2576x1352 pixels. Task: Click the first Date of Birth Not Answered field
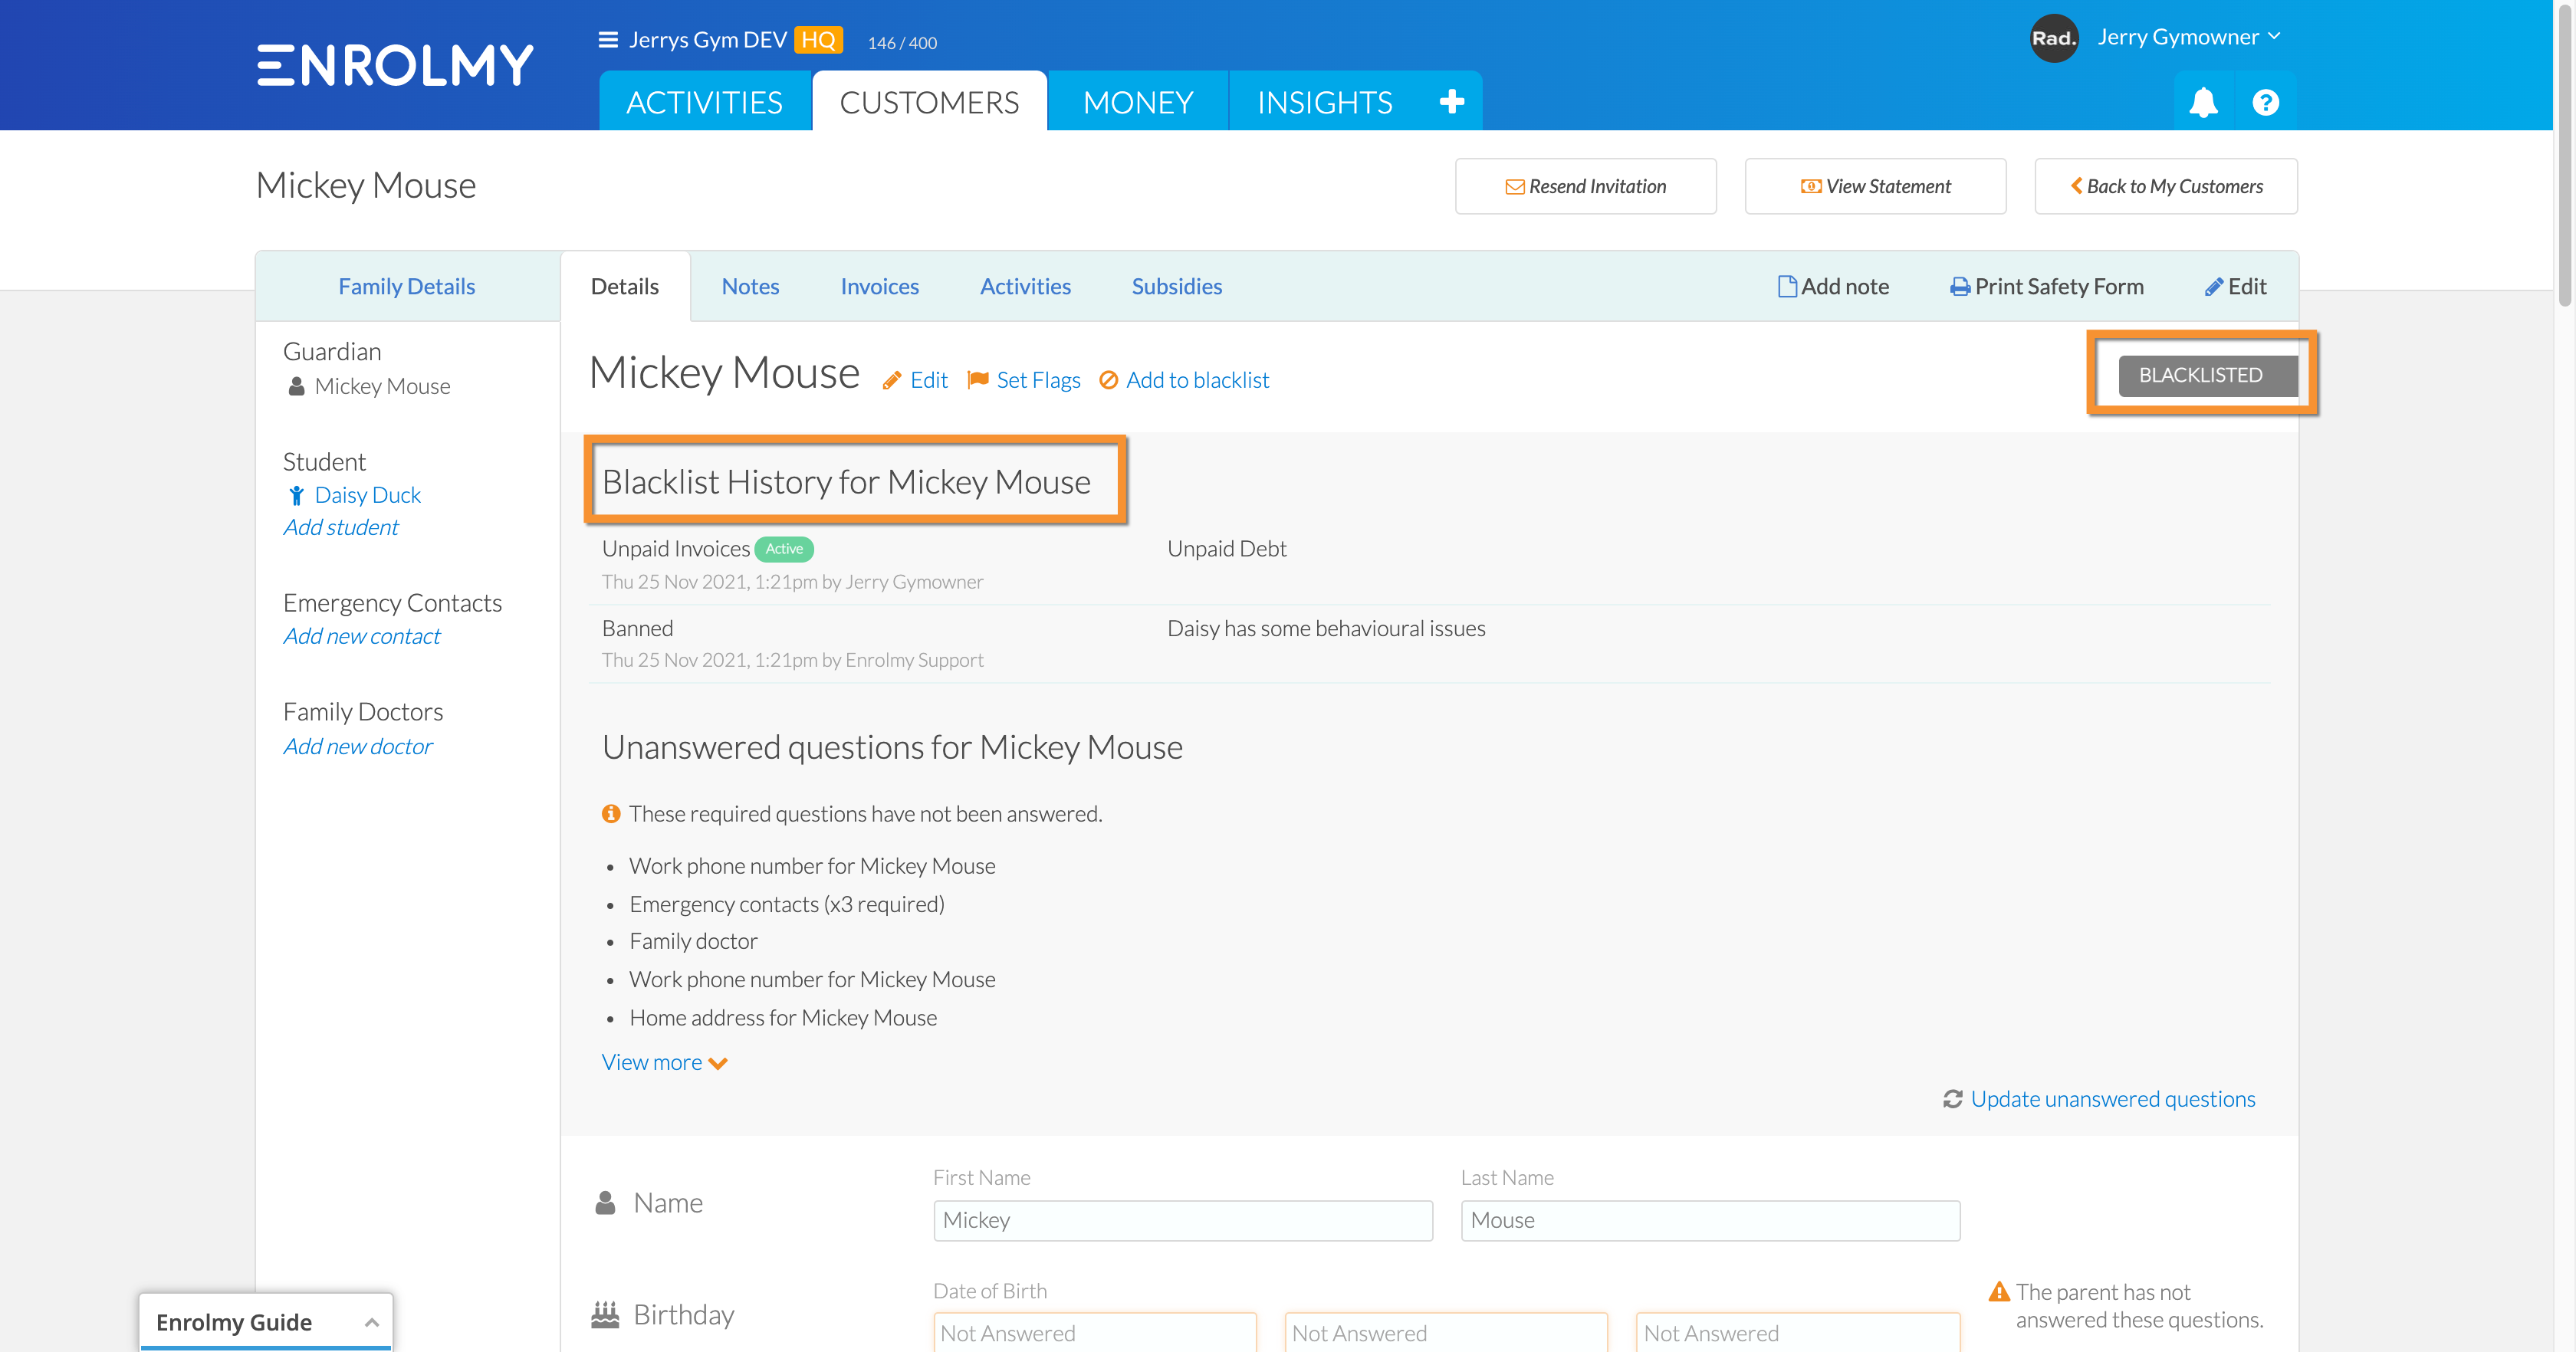point(1095,1333)
